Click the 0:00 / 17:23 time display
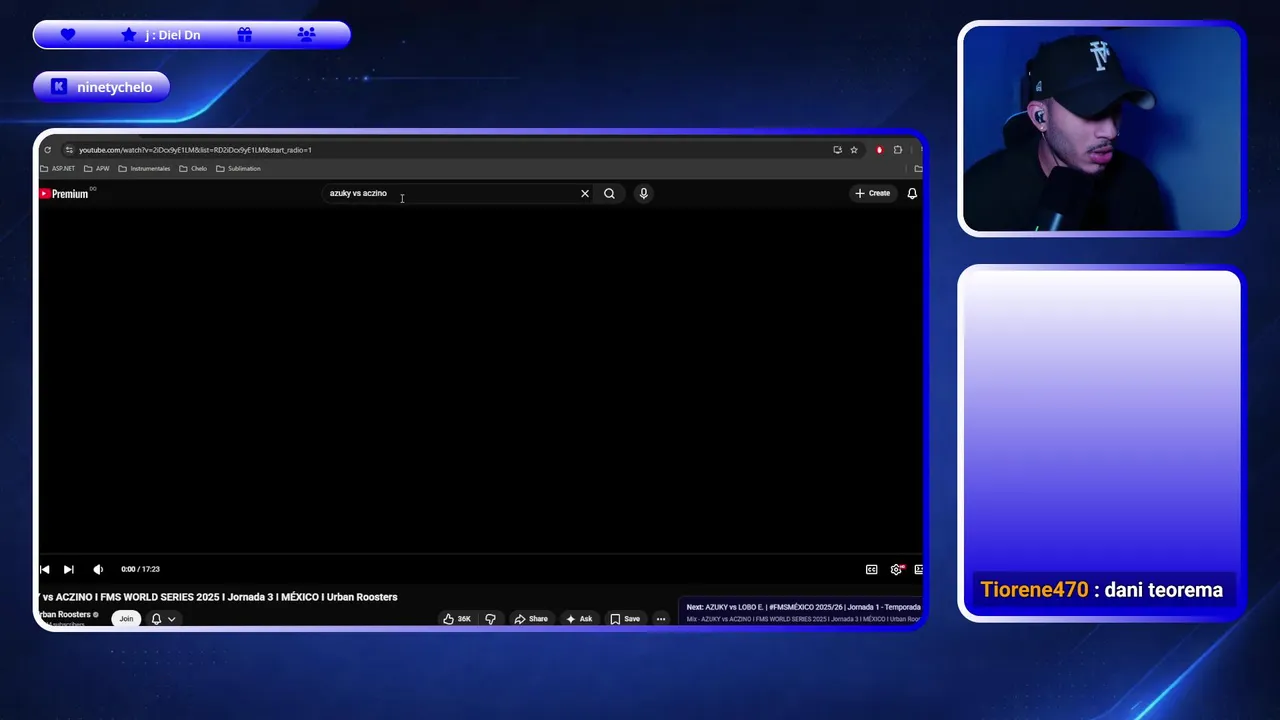The width and height of the screenshot is (1280, 720). pyautogui.click(x=140, y=569)
